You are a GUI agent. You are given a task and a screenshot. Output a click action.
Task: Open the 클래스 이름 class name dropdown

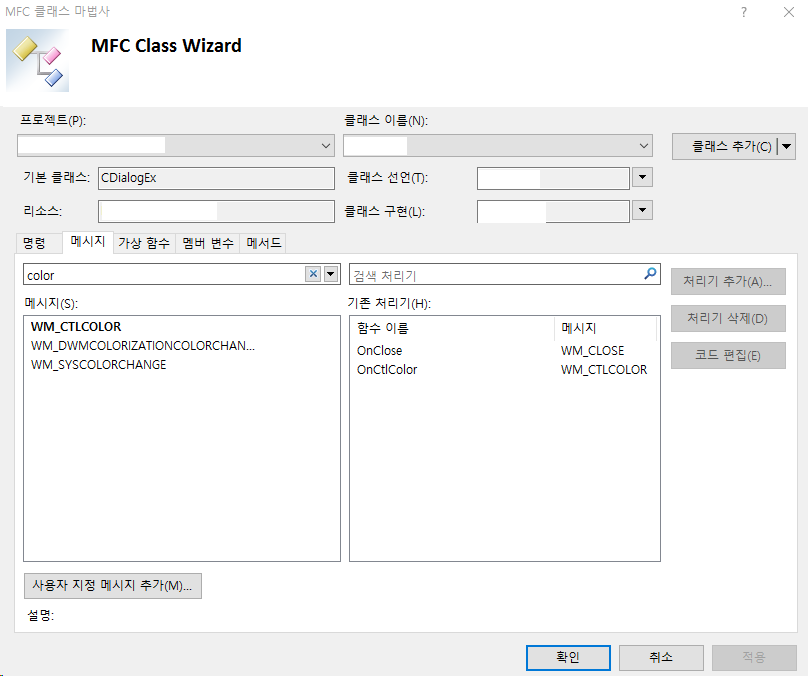click(644, 146)
